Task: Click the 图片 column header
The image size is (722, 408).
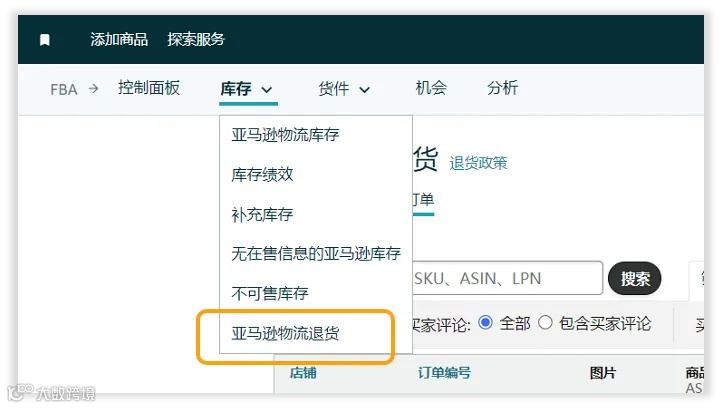Action: coord(603,373)
